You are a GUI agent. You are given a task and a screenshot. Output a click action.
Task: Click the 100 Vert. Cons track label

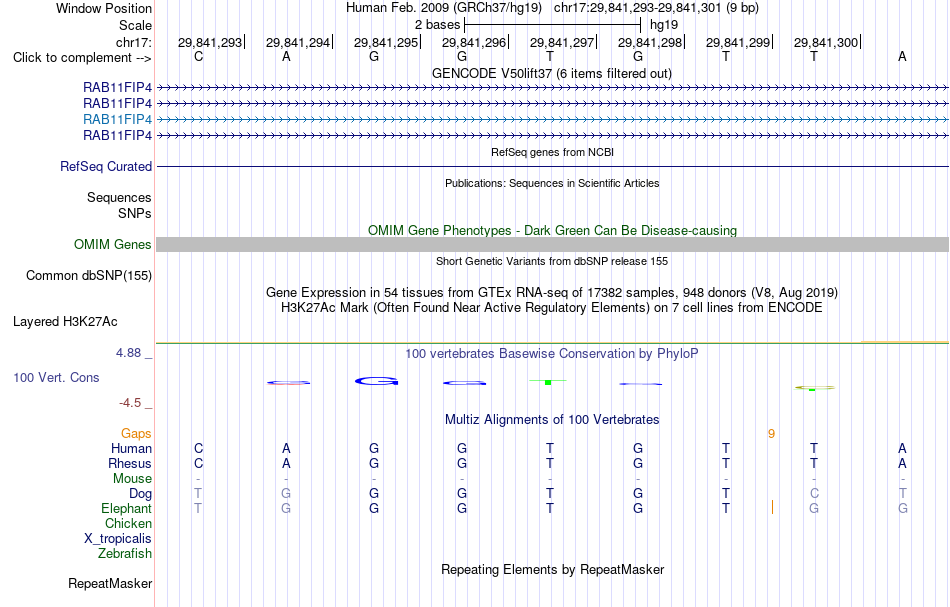coord(56,378)
